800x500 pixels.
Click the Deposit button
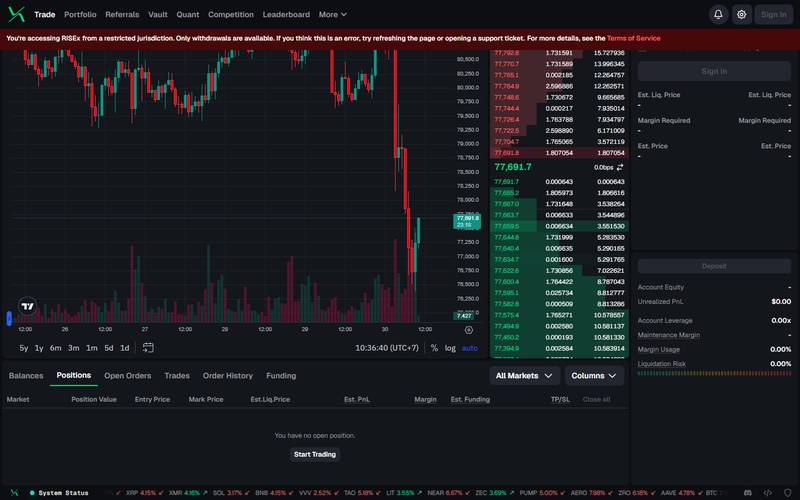tap(714, 266)
